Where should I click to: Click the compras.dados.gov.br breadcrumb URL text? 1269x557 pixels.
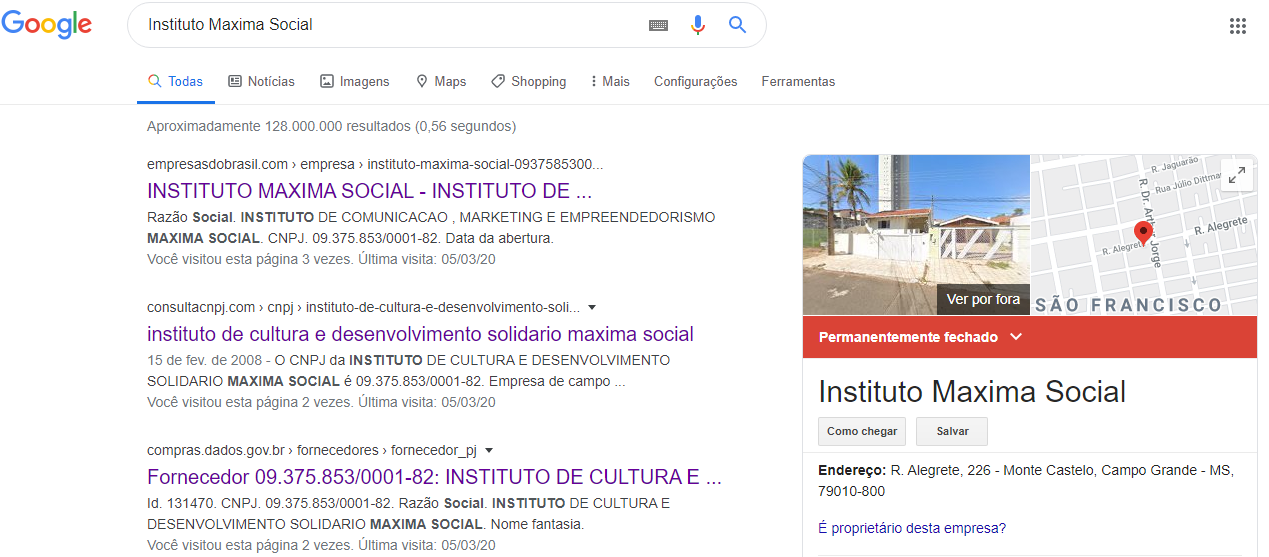(x=312, y=450)
